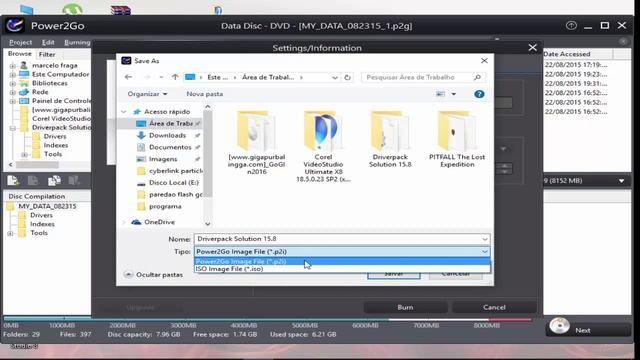640x360 pixels.
Task: Click Cancel in Settings/Information dialog
Action: (494, 307)
